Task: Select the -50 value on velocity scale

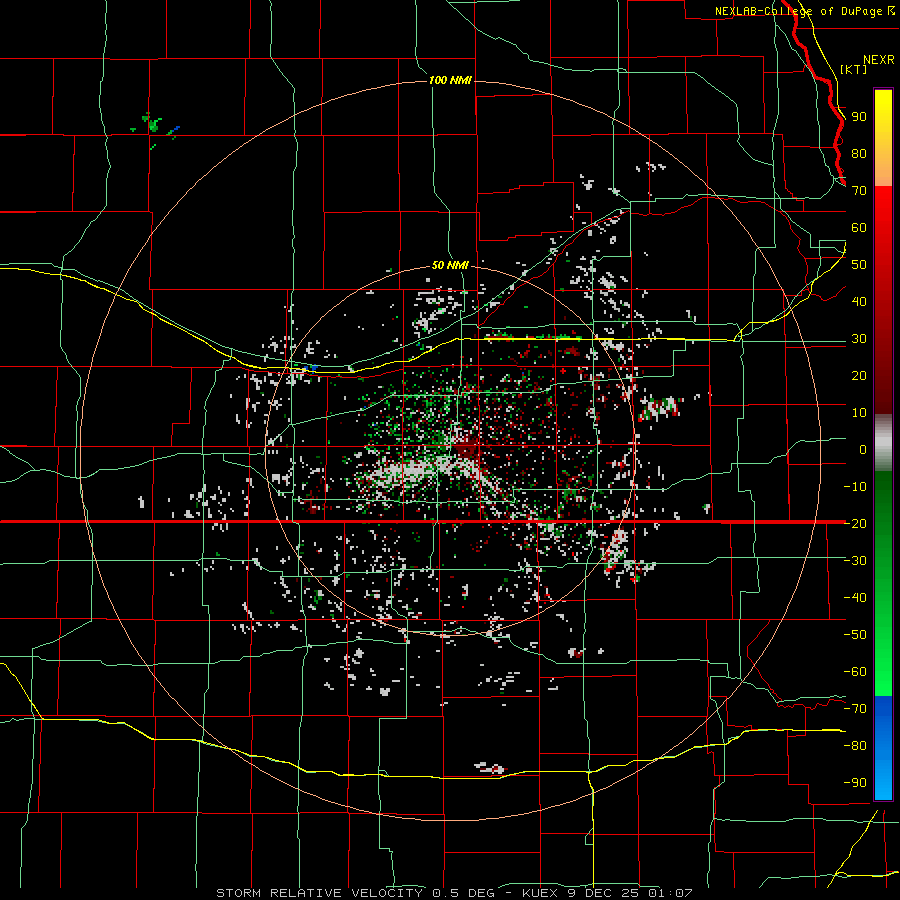Action: (x=855, y=635)
